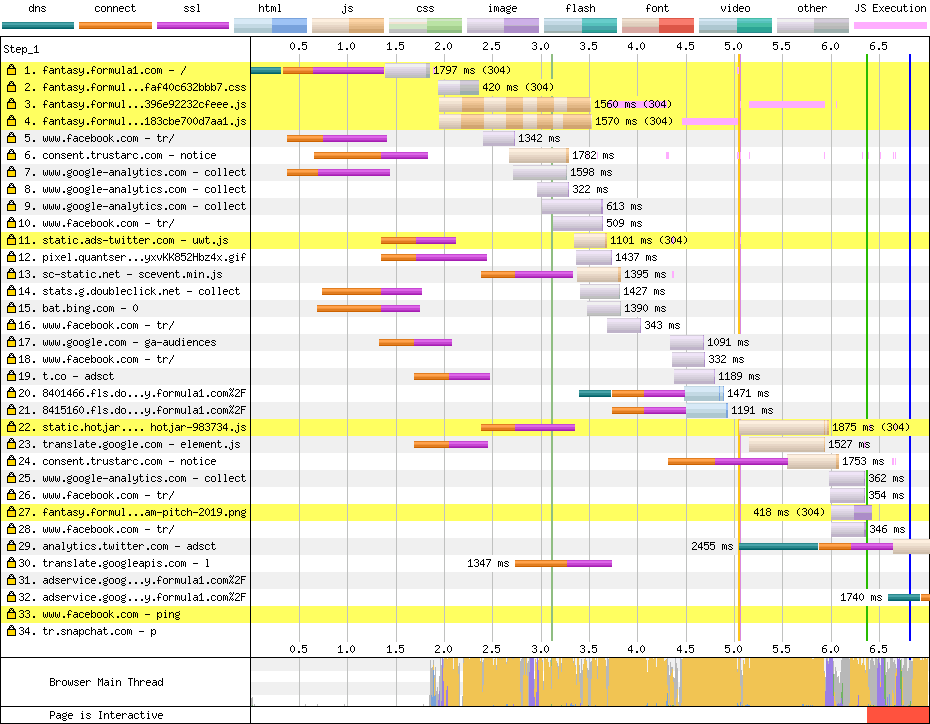
Task: Click the orange connect legend color bar
Action: click(x=115, y=25)
